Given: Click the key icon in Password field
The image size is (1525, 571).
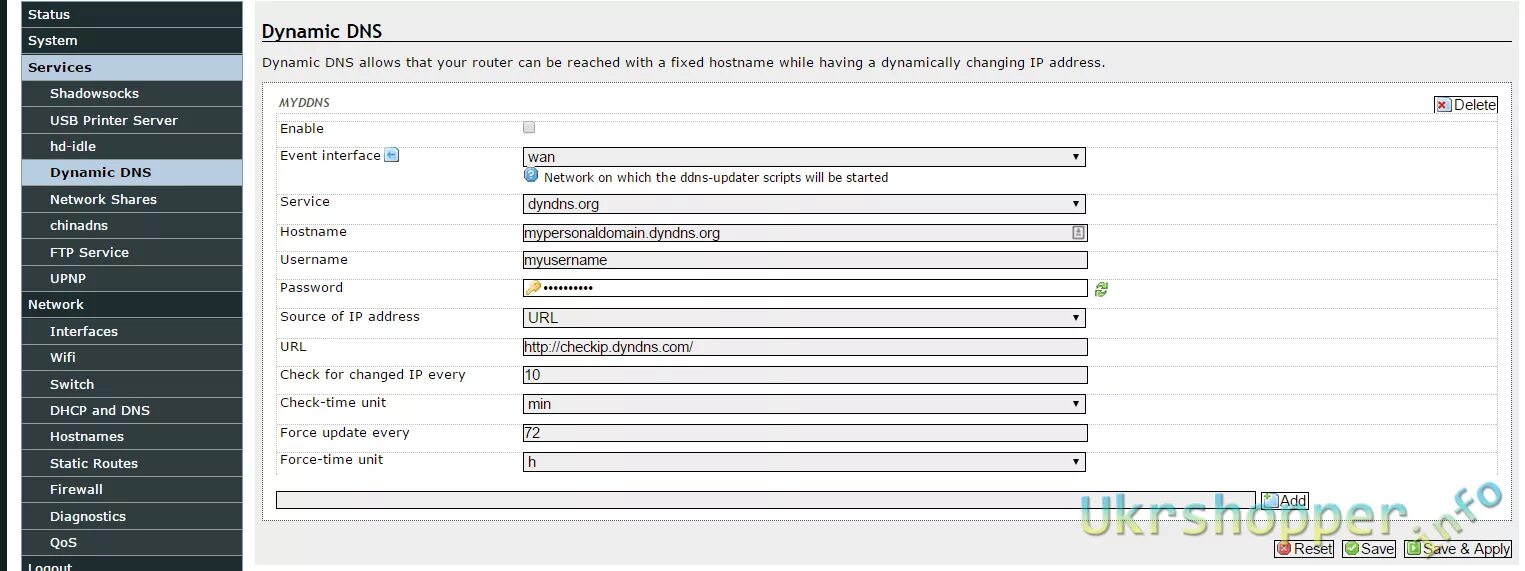Looking at the screenshot, I should [x=533, y=288].
